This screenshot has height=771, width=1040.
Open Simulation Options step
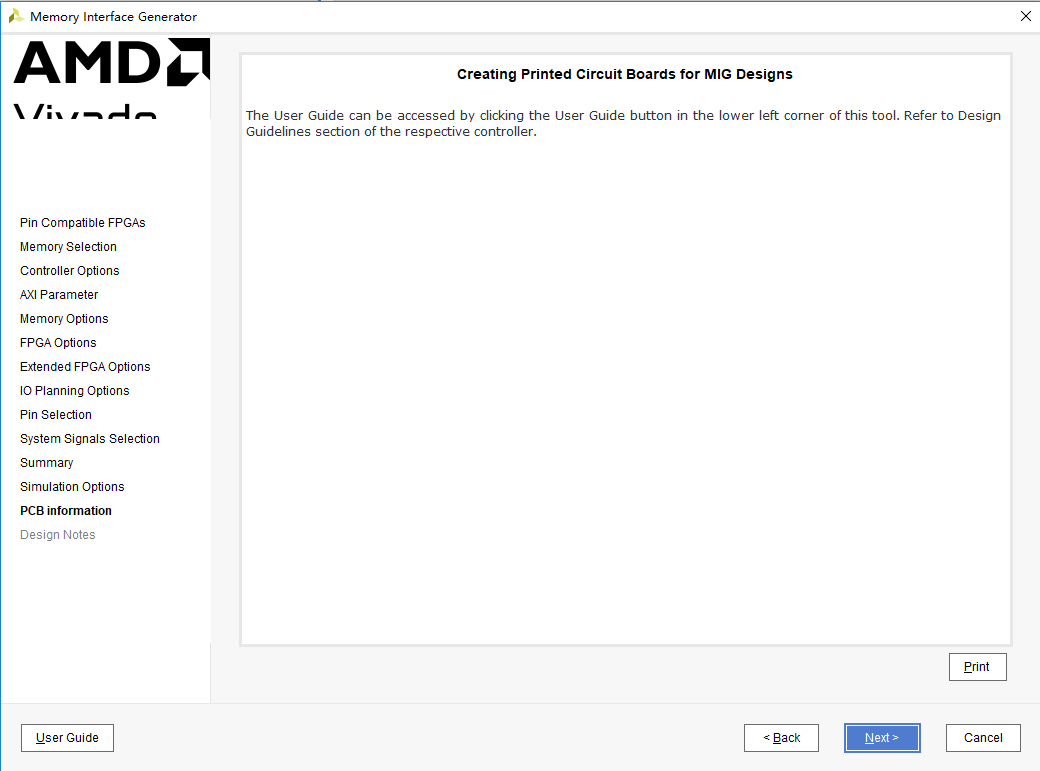point(72,486)
